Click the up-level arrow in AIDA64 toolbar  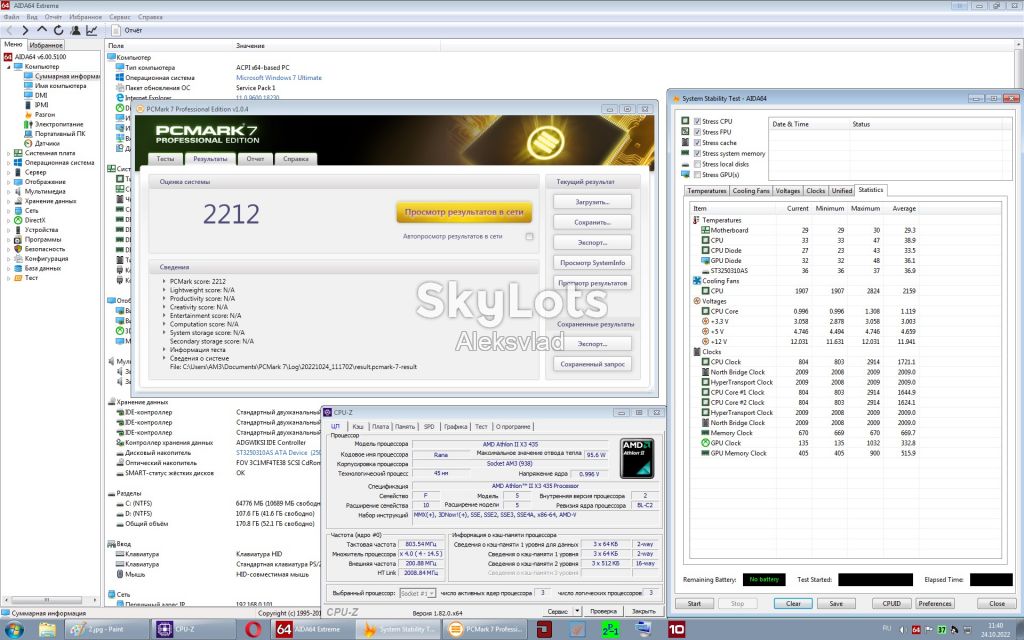point(42,30)
